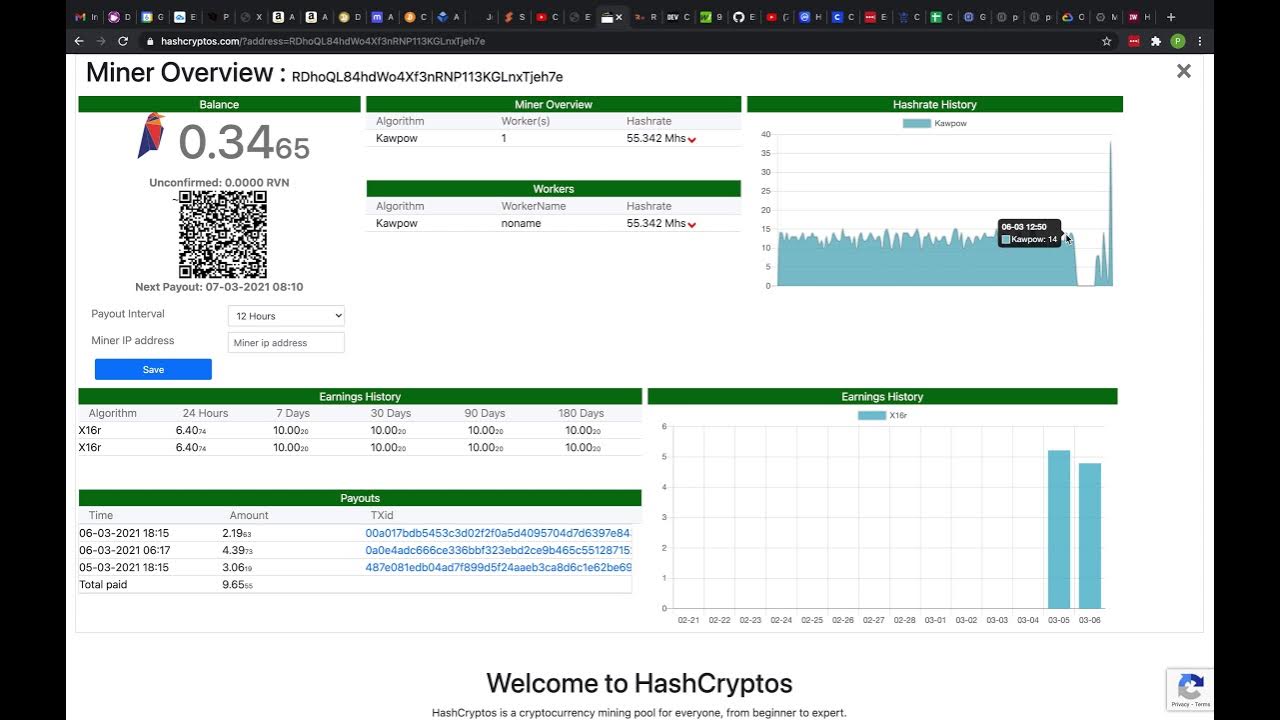Open the red extension icon in the toolbar

1134,41
